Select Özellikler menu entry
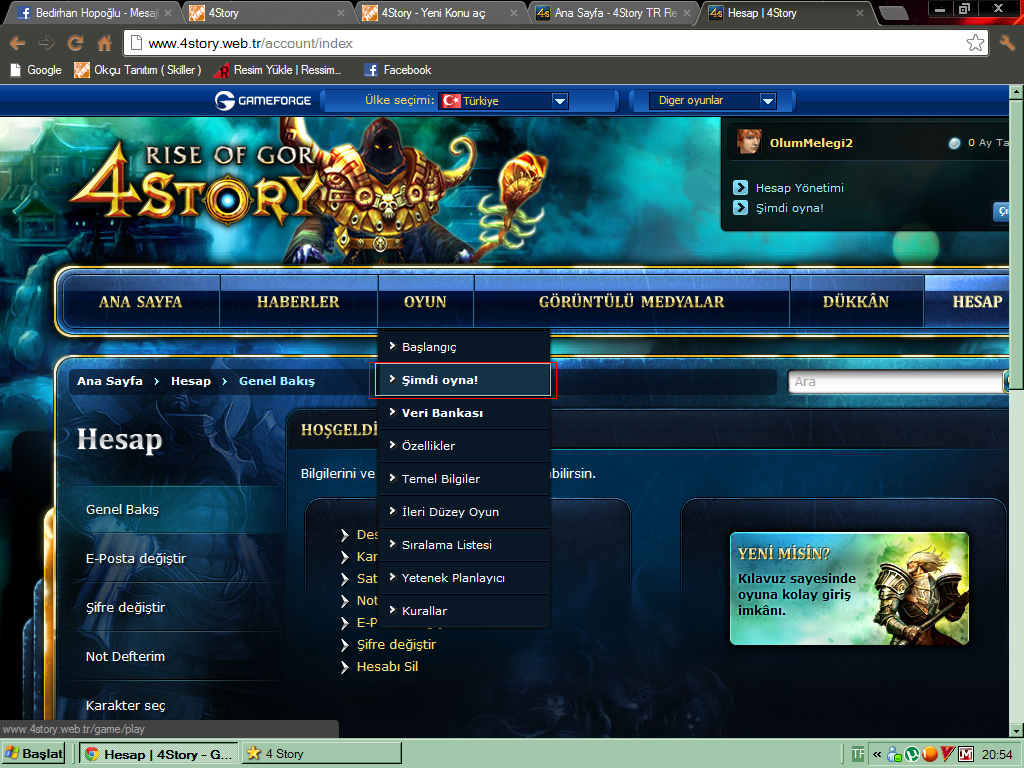The height and width of the screenshot is (768, 1024). (x=464, y=446)
